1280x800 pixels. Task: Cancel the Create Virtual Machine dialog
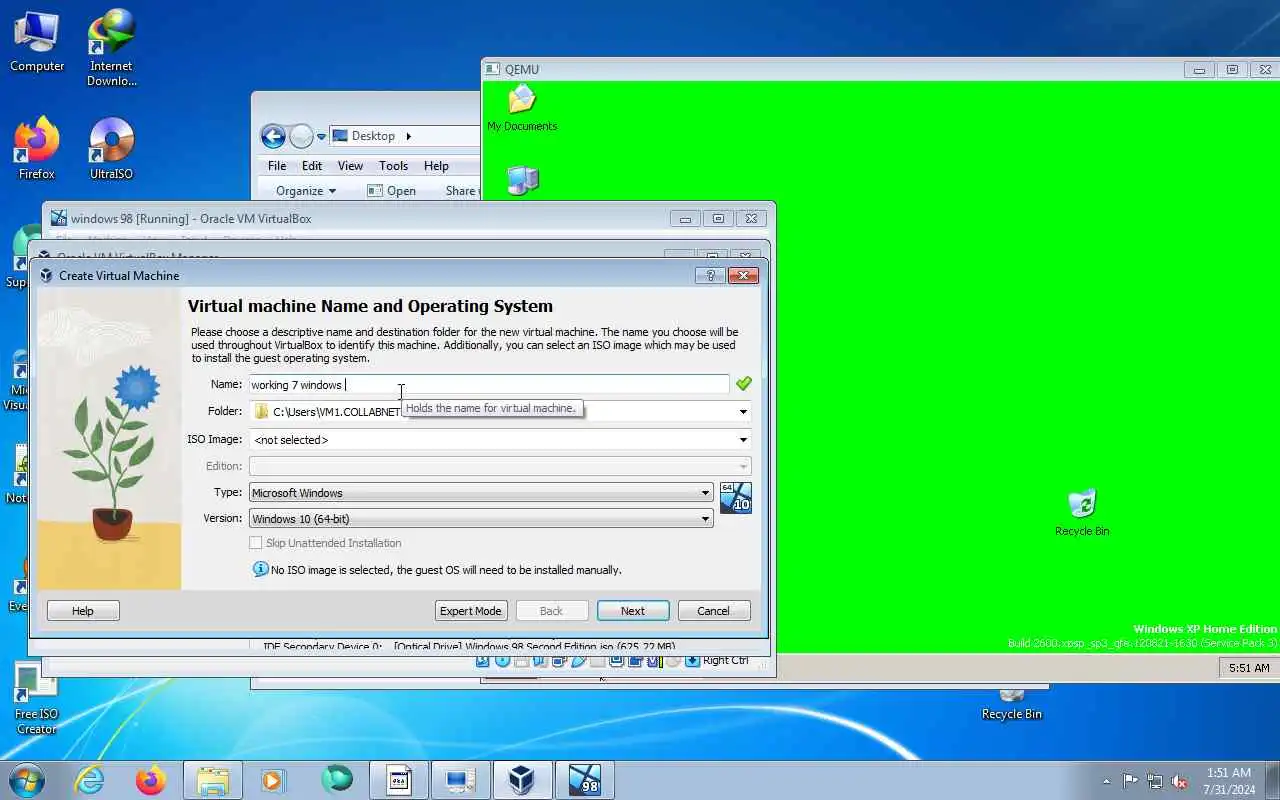pos(713,611)
